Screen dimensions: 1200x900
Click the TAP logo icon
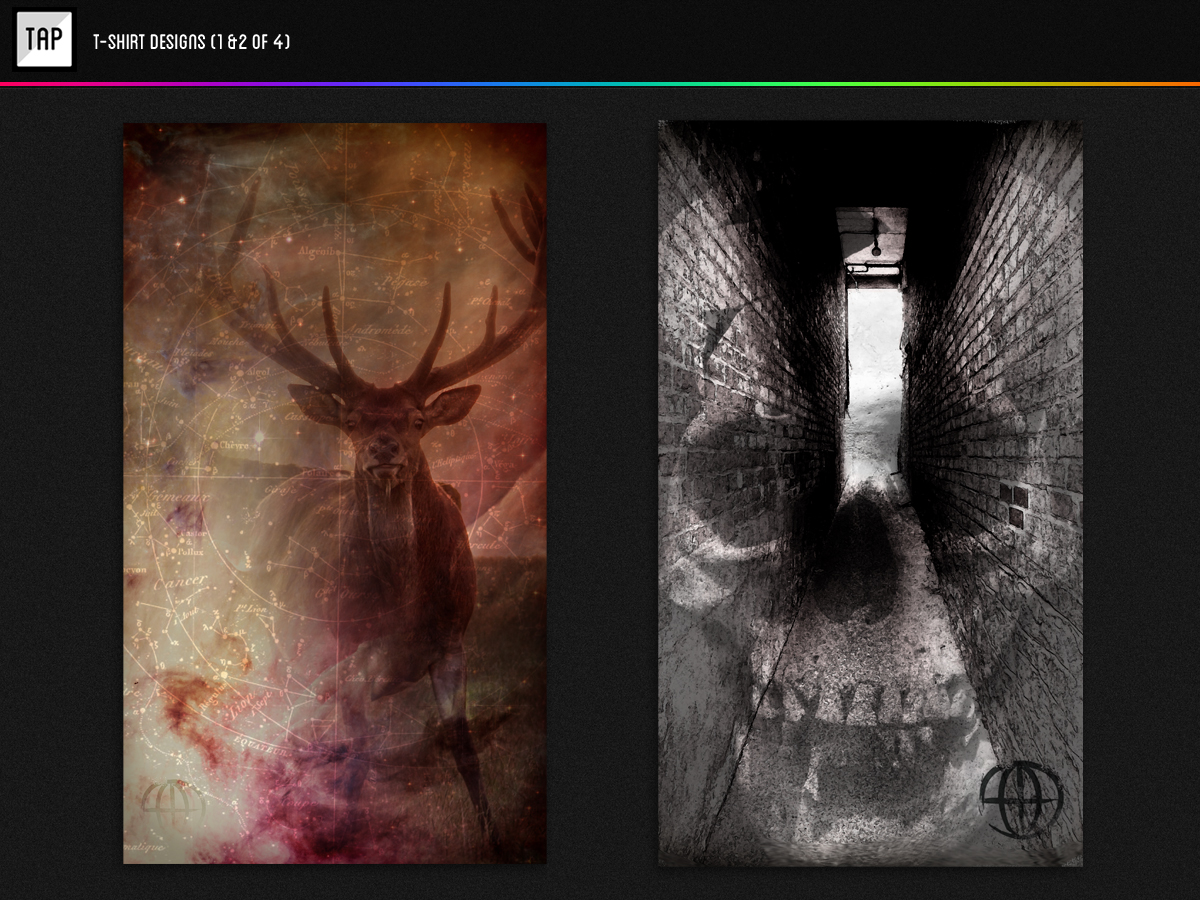[x=44, y=40]
